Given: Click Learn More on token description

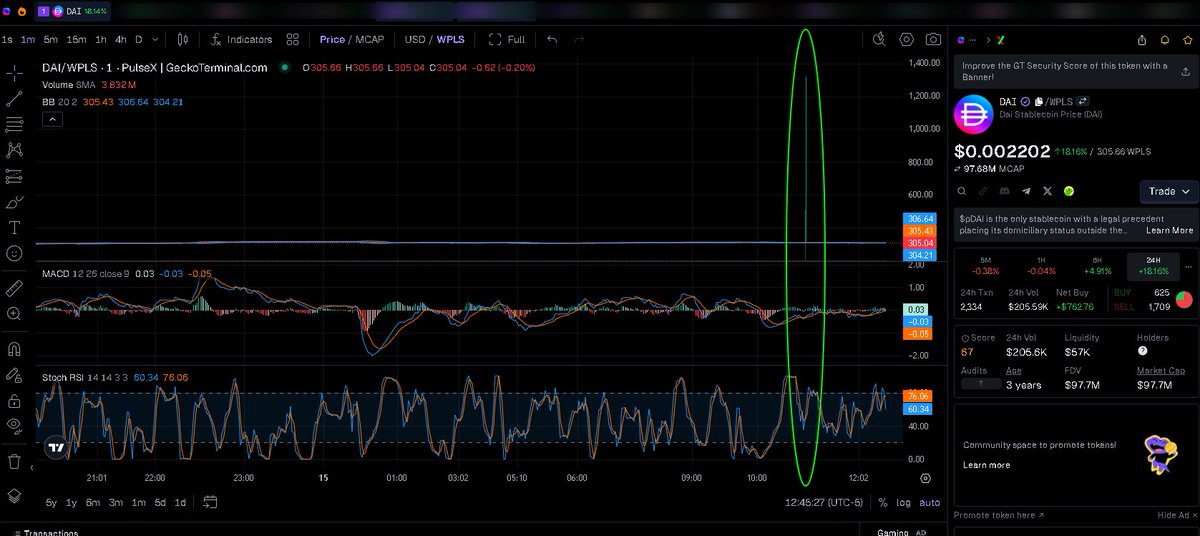Looking at the screenshot, I should (1169, 230).
